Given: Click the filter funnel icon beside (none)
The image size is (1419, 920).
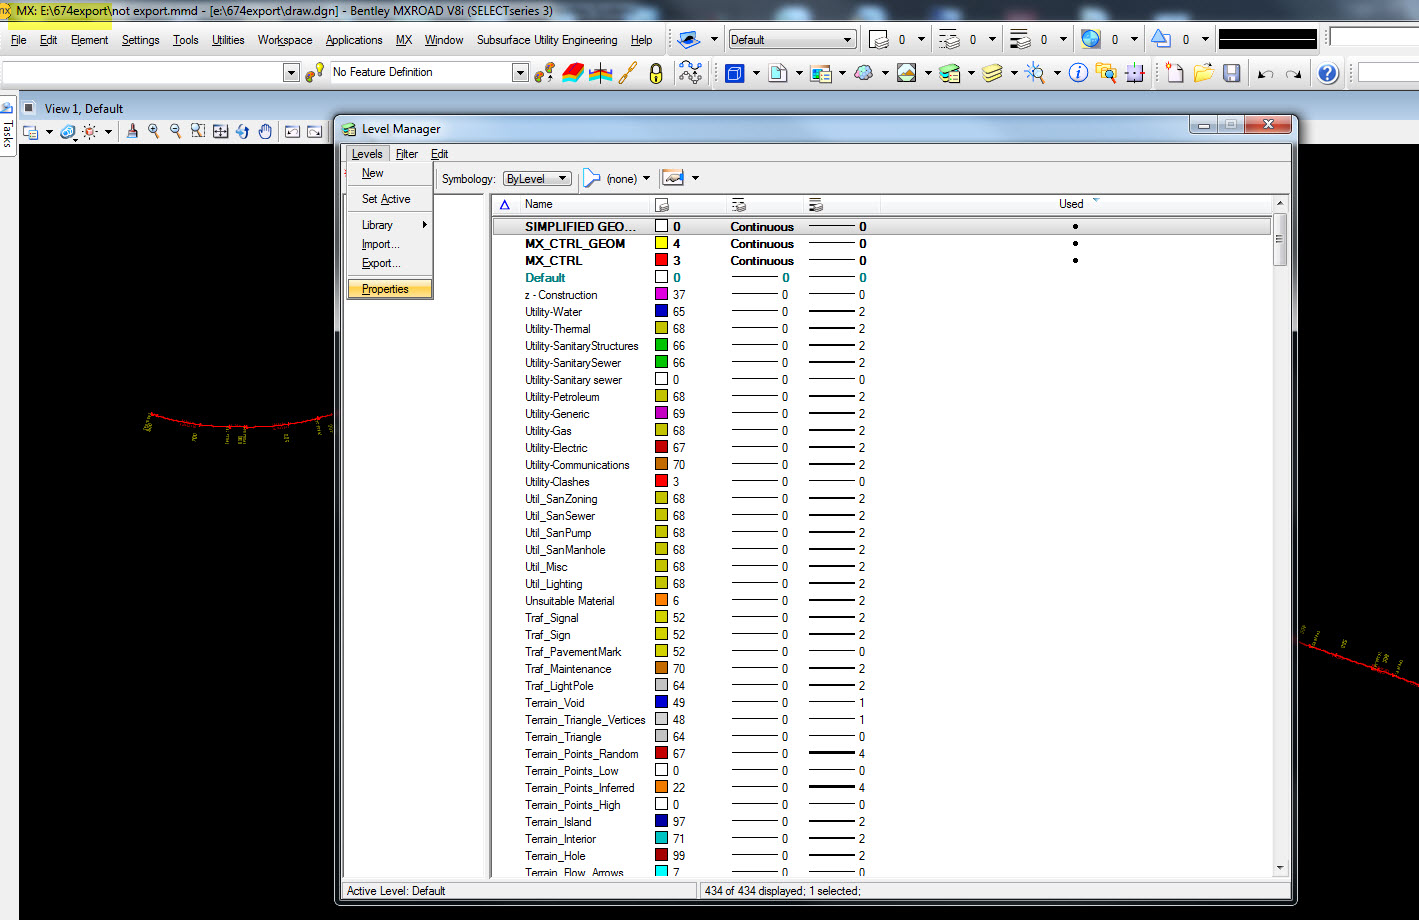Looking at the screenshot, I should pos(592,178).
